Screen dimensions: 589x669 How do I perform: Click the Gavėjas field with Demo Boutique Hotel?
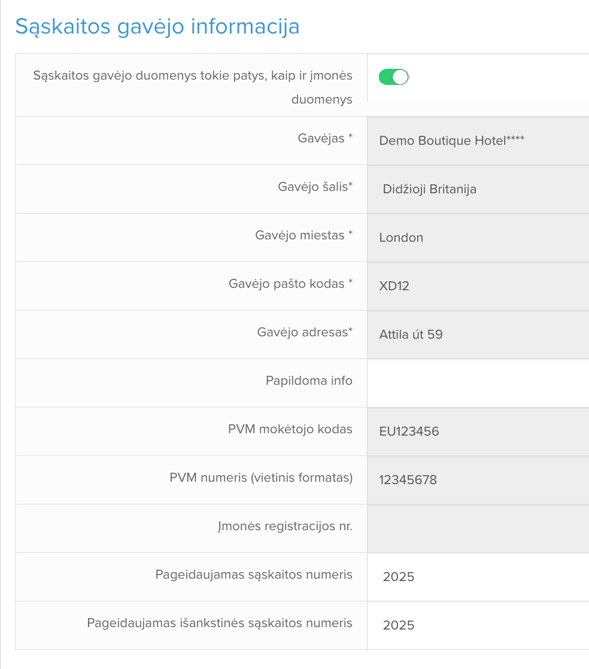click(478, 141)
